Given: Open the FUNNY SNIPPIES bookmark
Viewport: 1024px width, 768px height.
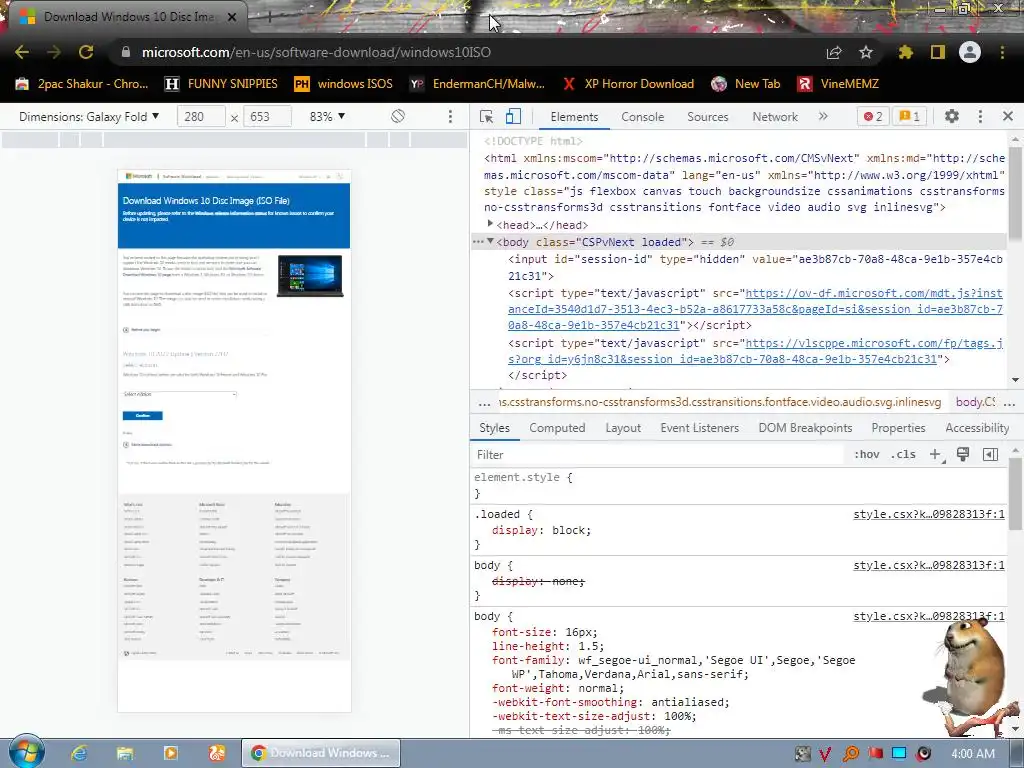Looking at the screenshot, I should [x=221, y=84].
